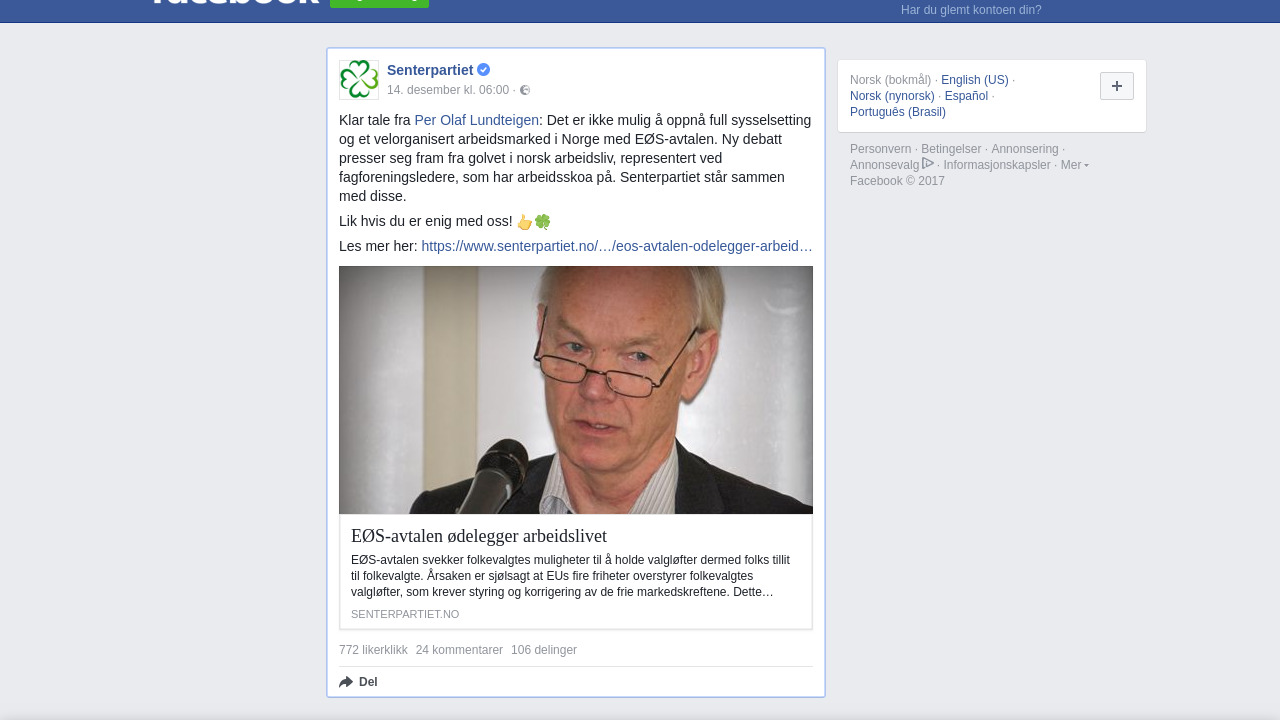Click the Senterpartiet clover profile picture
The image size is (1280, 720).
[x=359, y=80]
